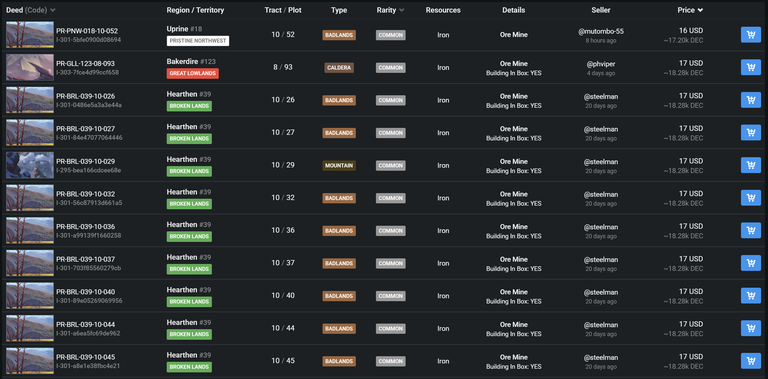The width and height of the screenshot is (768, 379).
Task: Click the CALDERA type badge
Action: pos(339,68)
